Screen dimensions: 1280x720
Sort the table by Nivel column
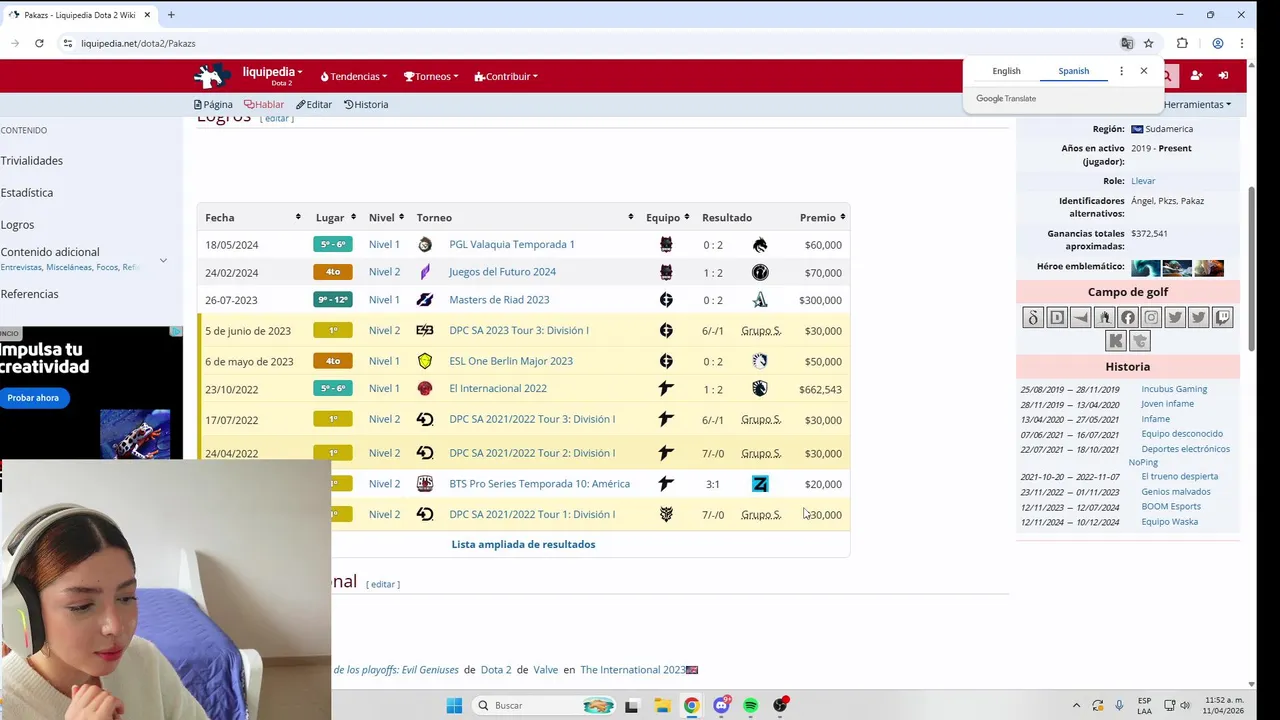point(401,217)
